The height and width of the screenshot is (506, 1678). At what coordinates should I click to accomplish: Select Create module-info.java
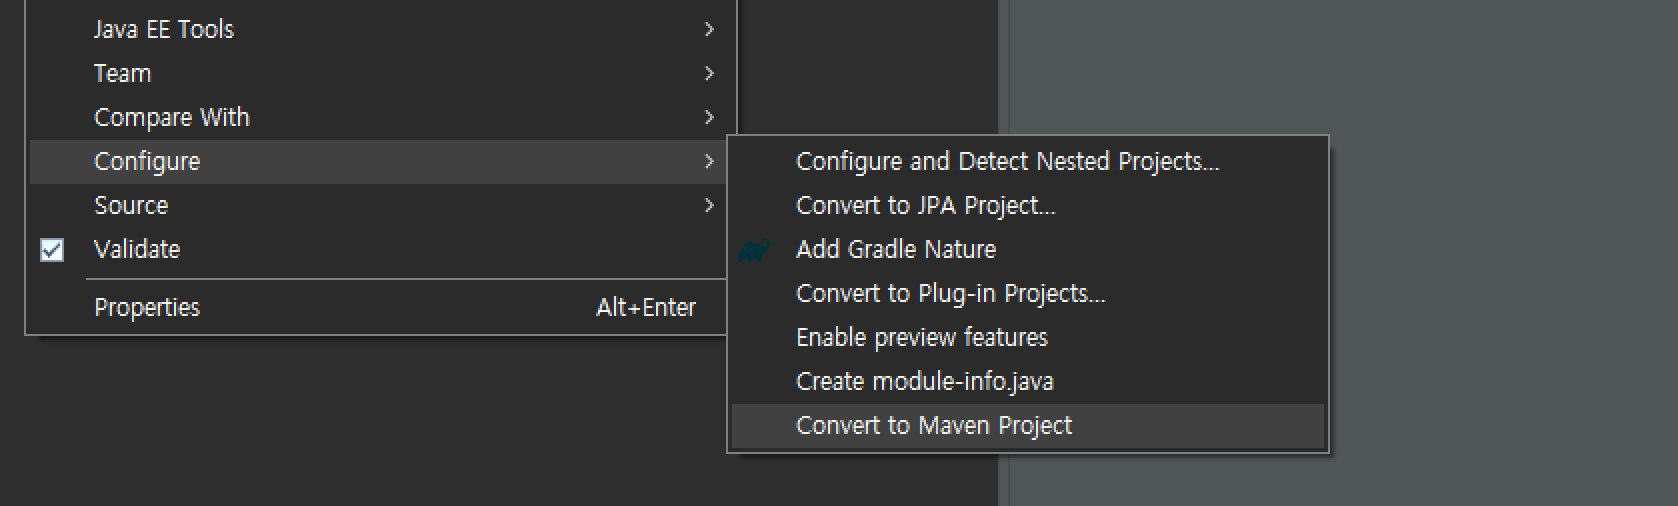[1028, 382]
